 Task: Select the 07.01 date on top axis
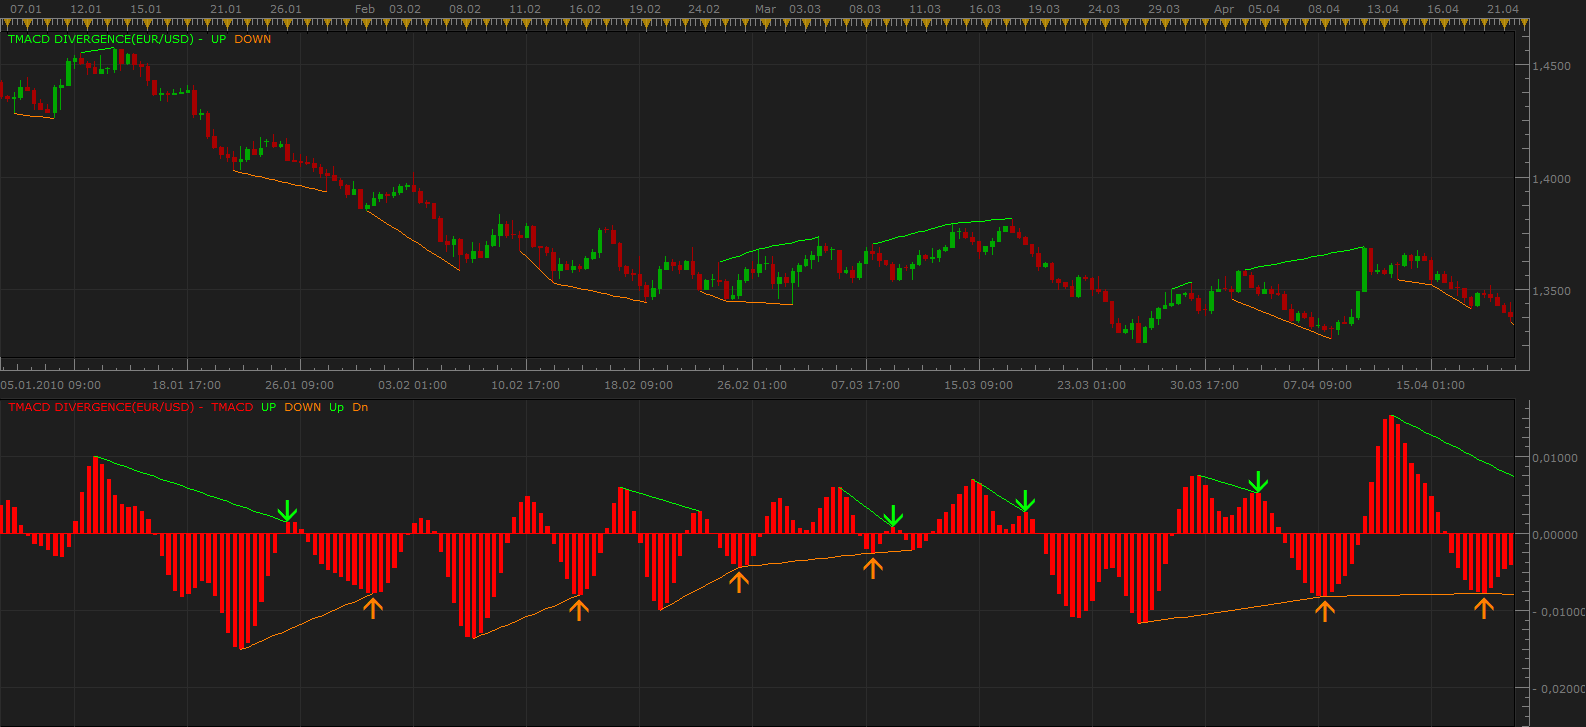[x=26, y=9]
